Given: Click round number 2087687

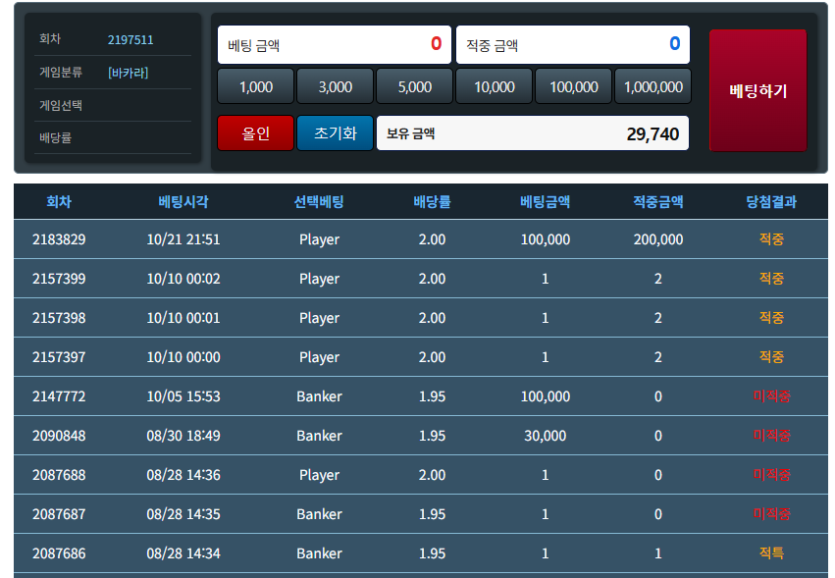Looking at the screenshot, I should [59, 514].
